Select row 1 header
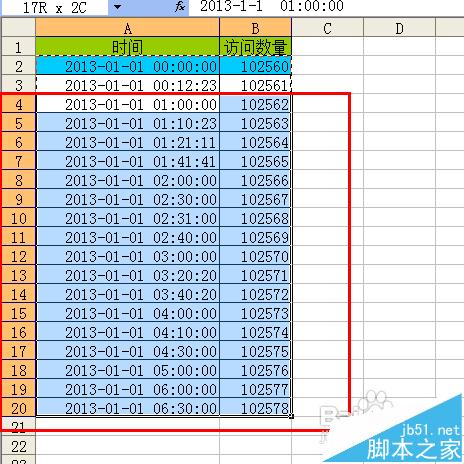 coord(18,47)
